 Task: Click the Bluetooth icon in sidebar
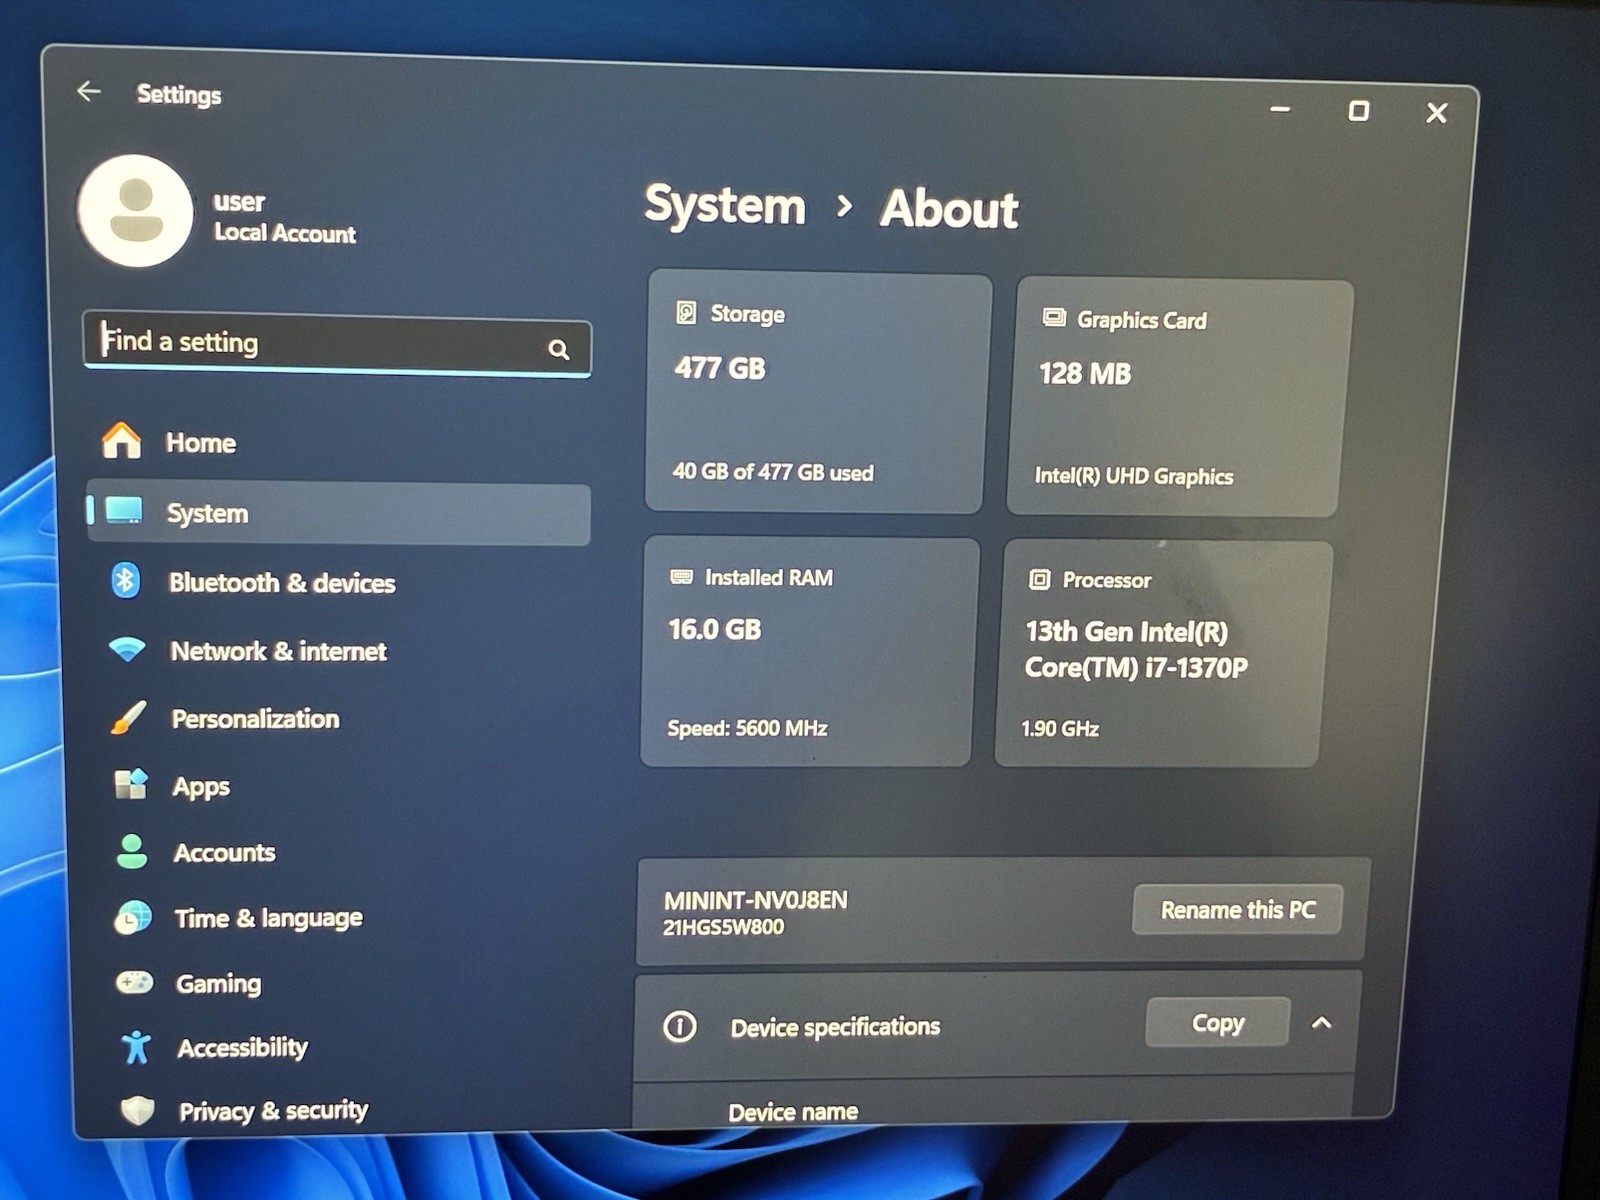pyautogui.click(x=125, y=580)
